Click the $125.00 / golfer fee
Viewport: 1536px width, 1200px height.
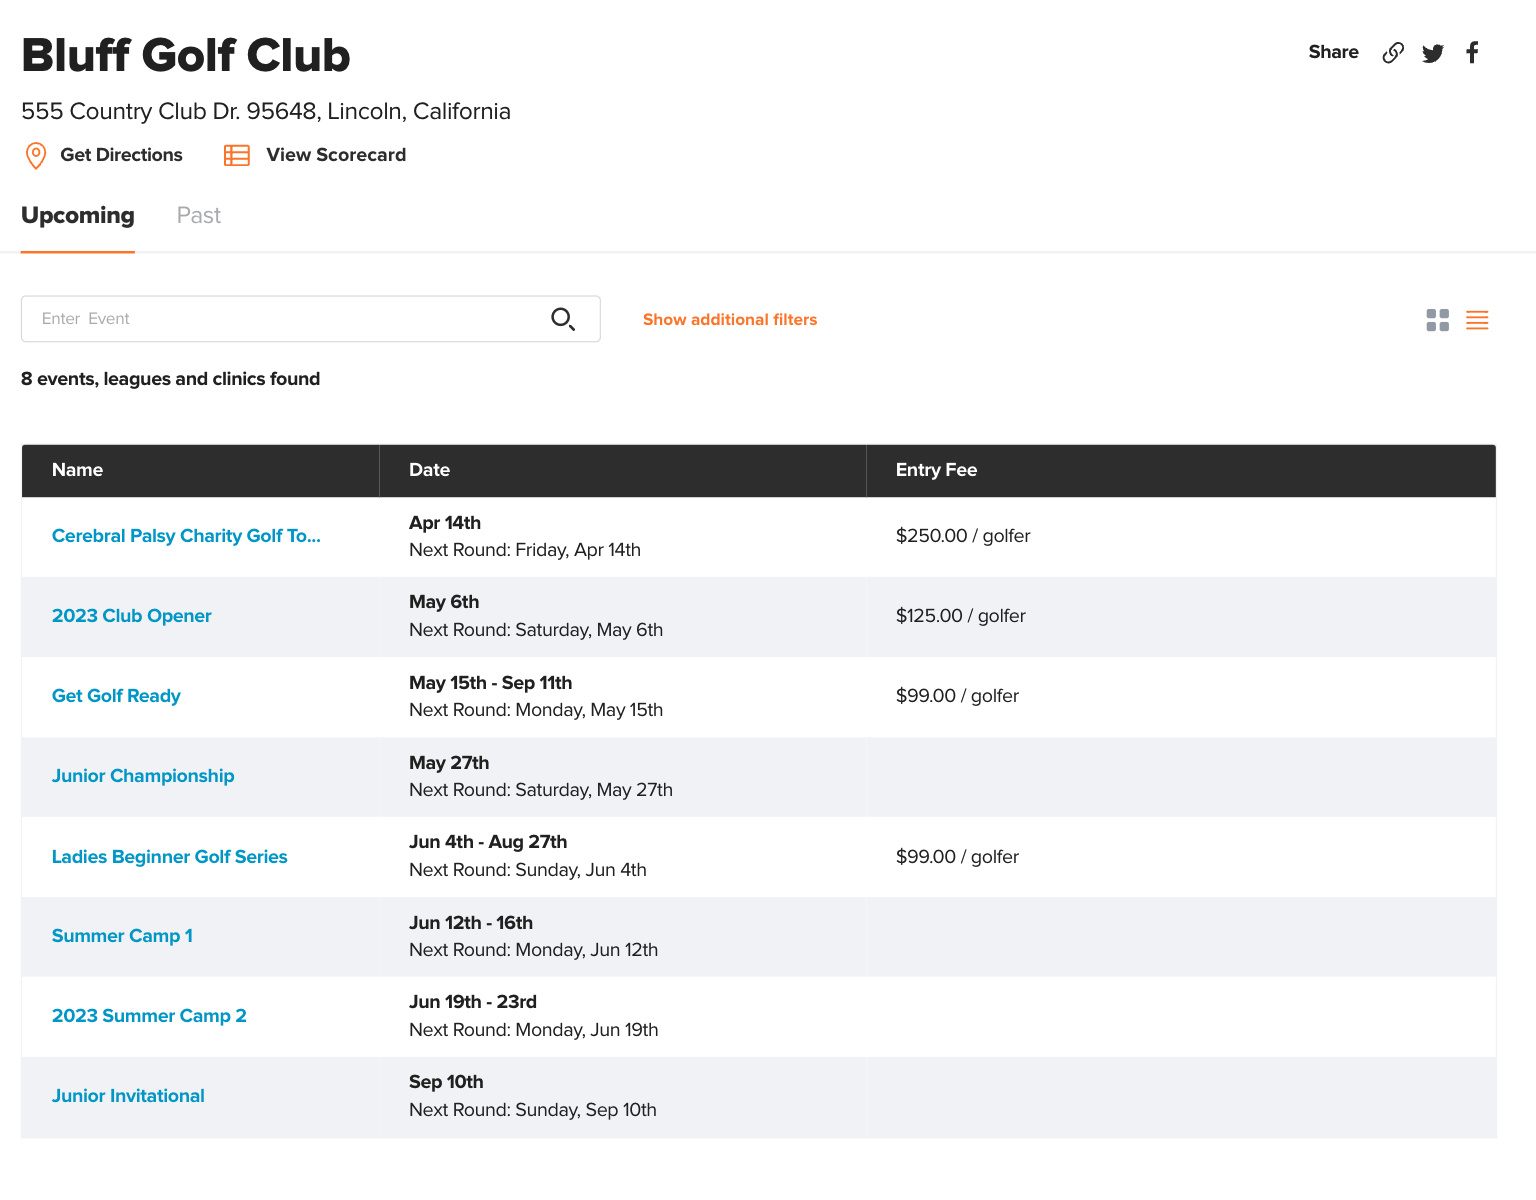coord(961,616)
